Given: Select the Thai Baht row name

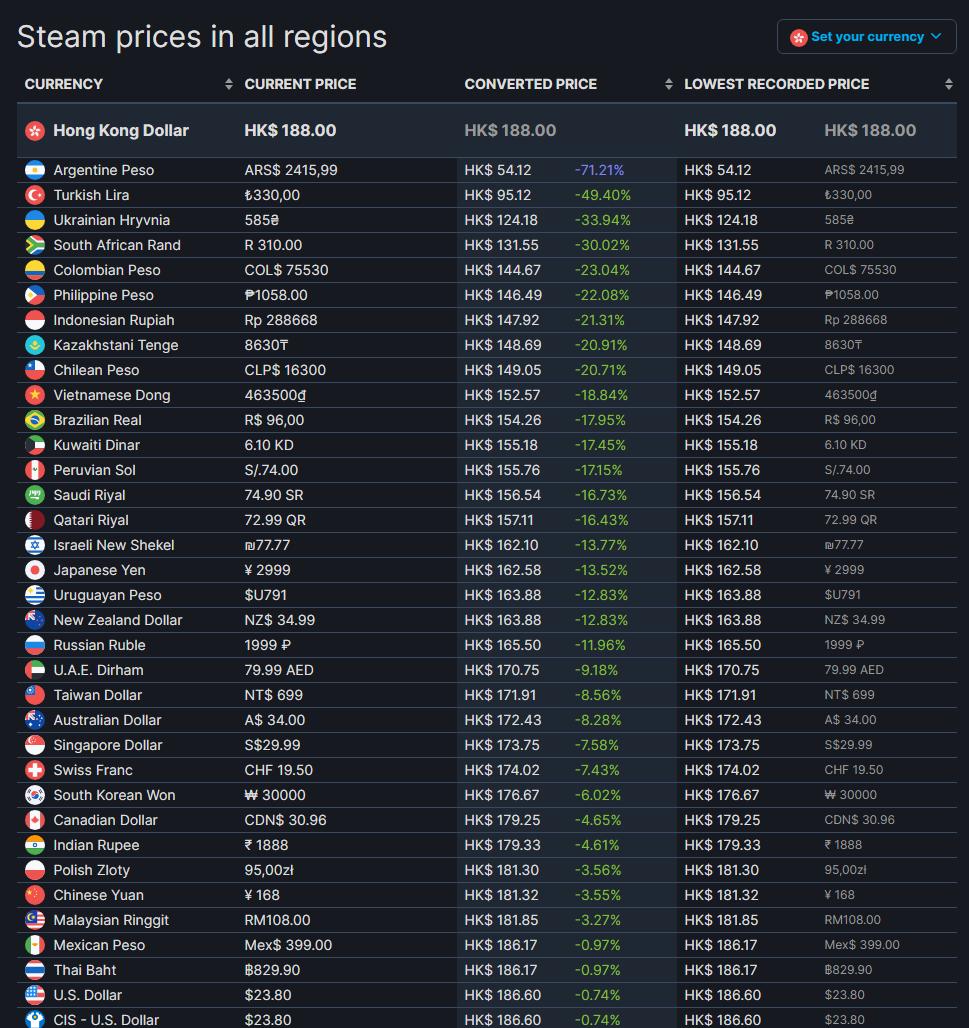Looking at the screenshot, I should [x=85, y=970].
